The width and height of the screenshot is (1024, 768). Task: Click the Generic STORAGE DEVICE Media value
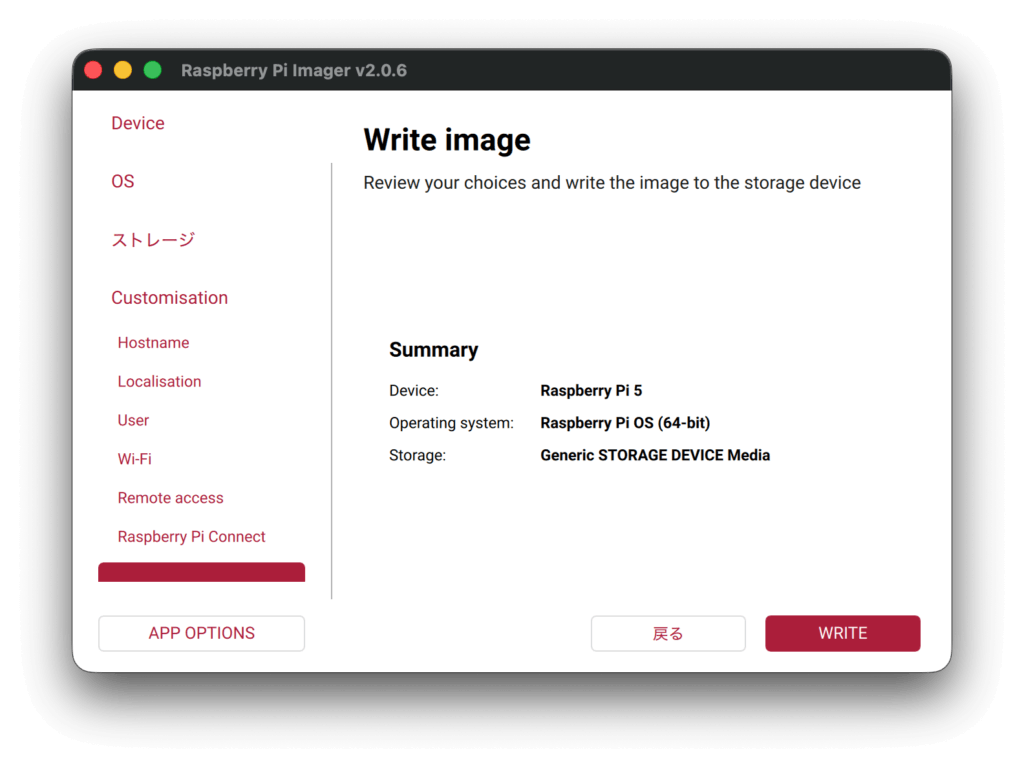(655, 455)
